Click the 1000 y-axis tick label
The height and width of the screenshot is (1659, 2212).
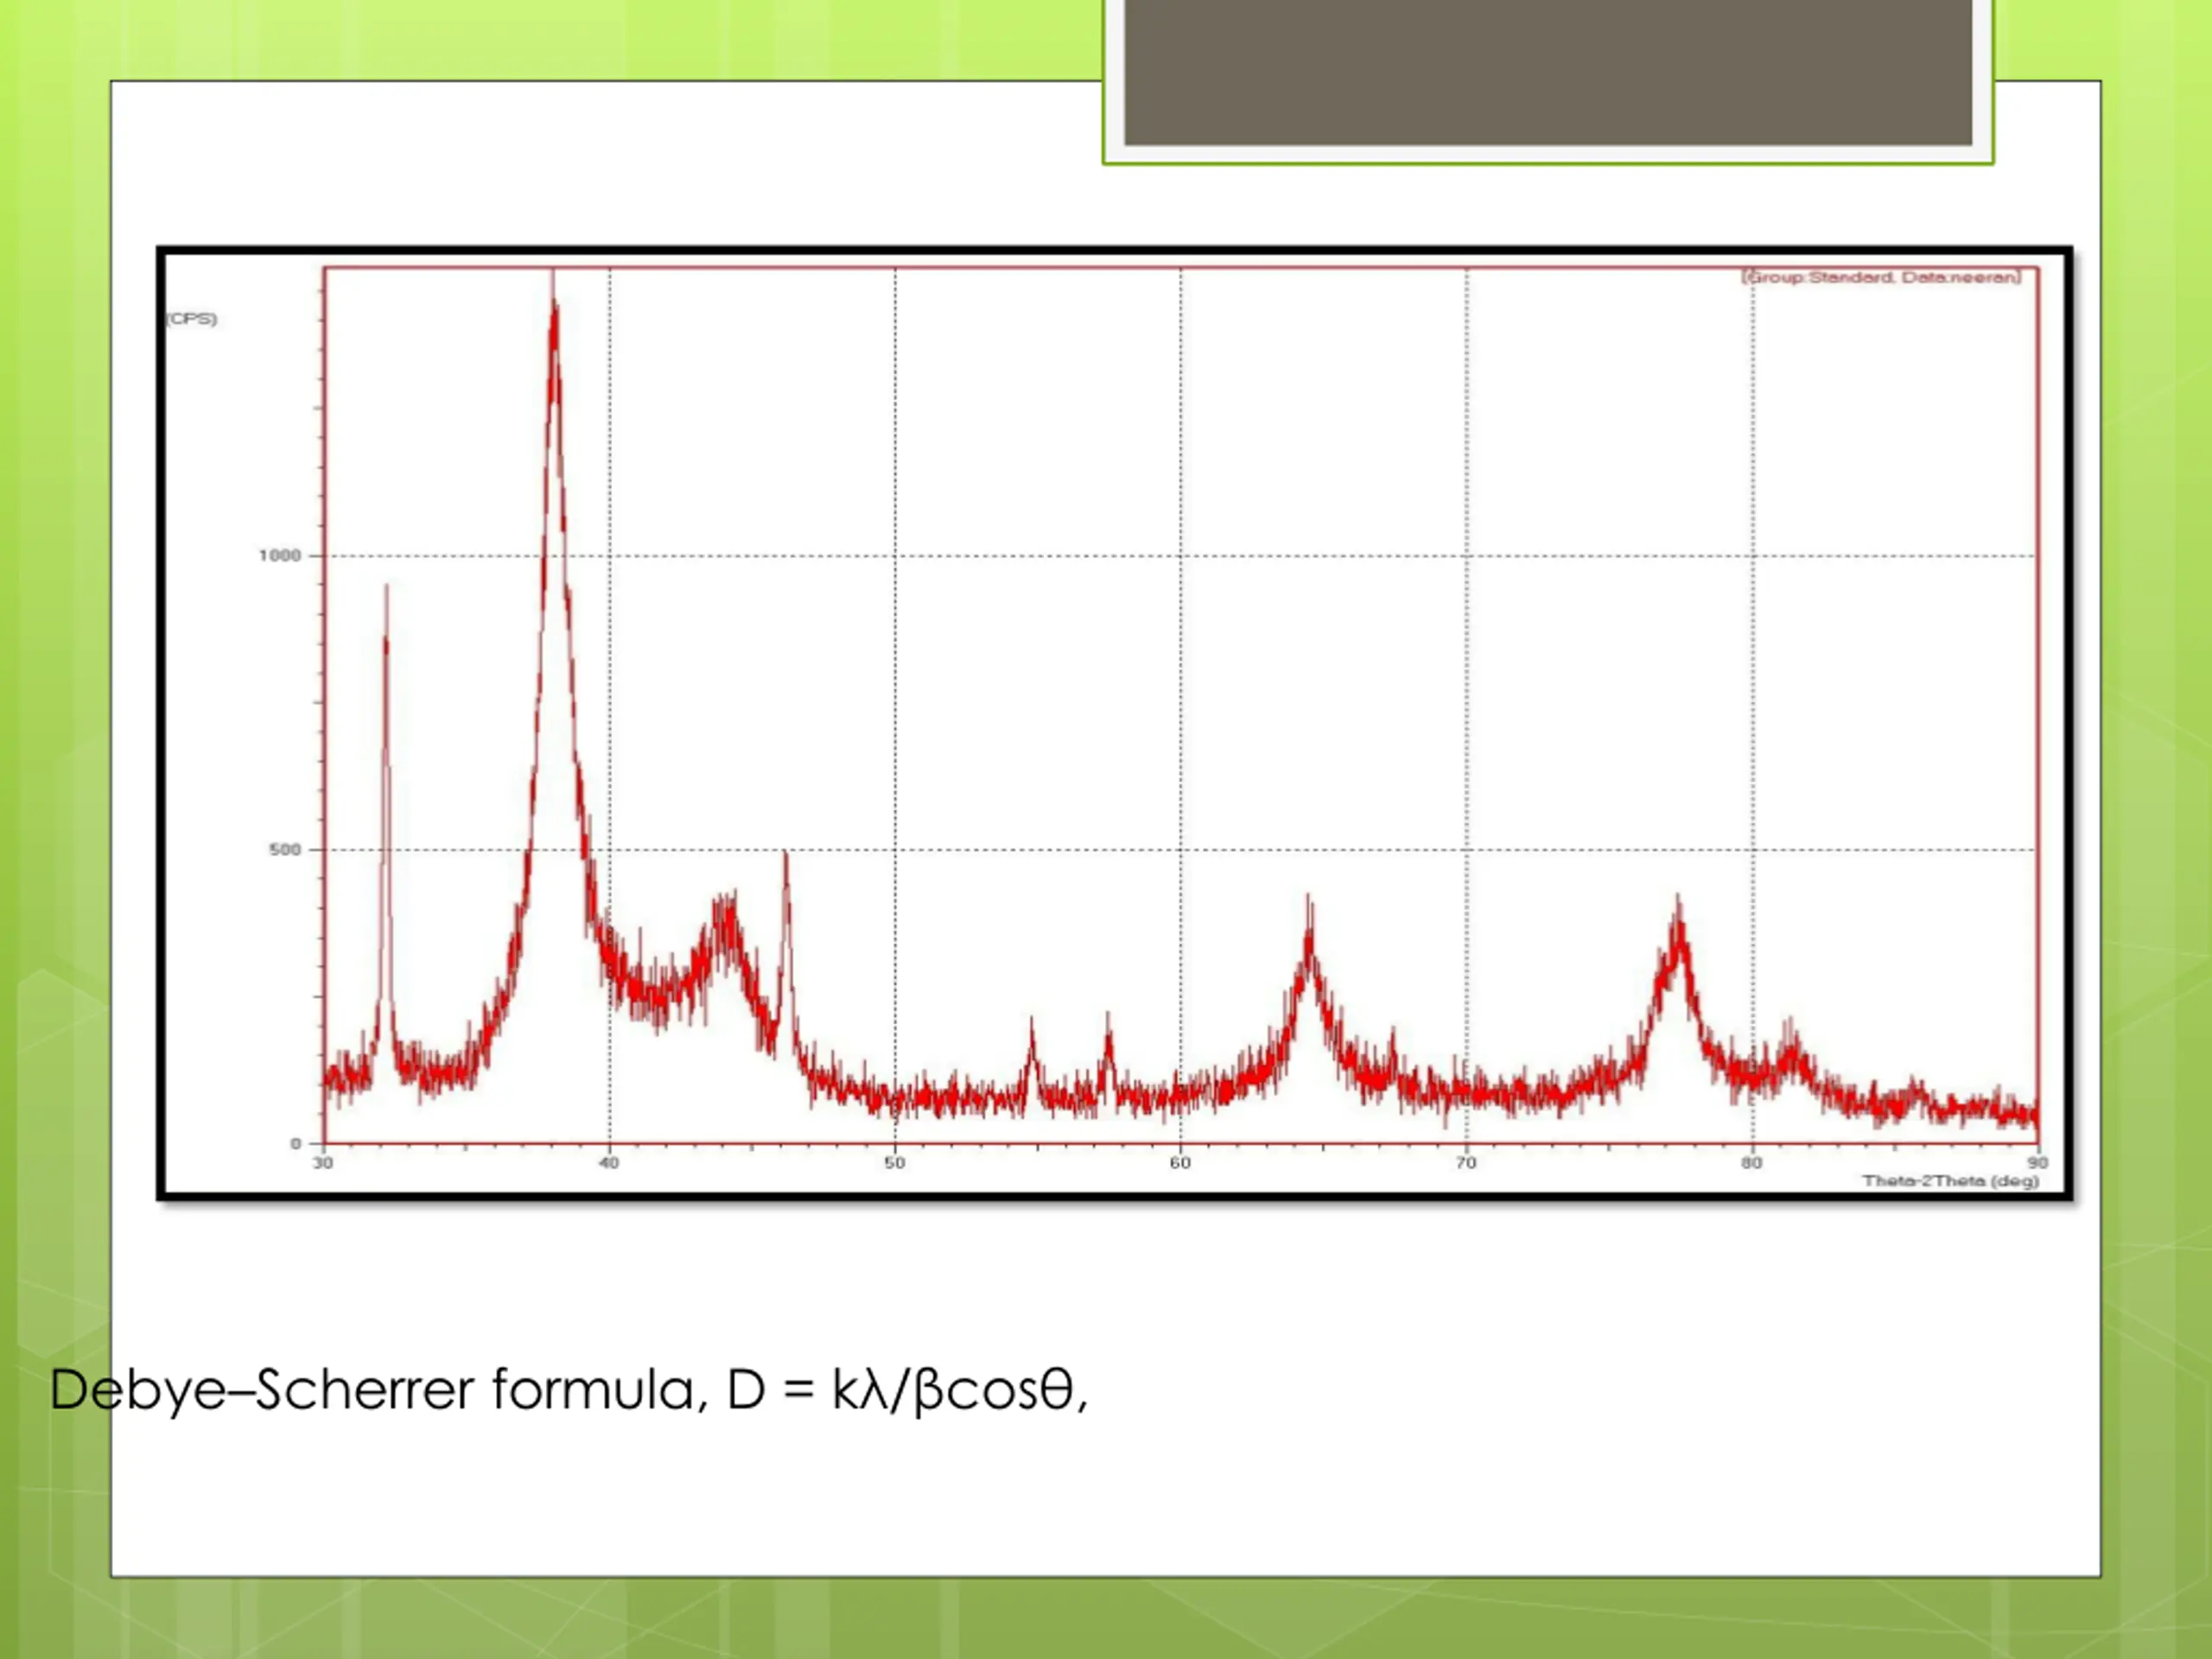279,555
